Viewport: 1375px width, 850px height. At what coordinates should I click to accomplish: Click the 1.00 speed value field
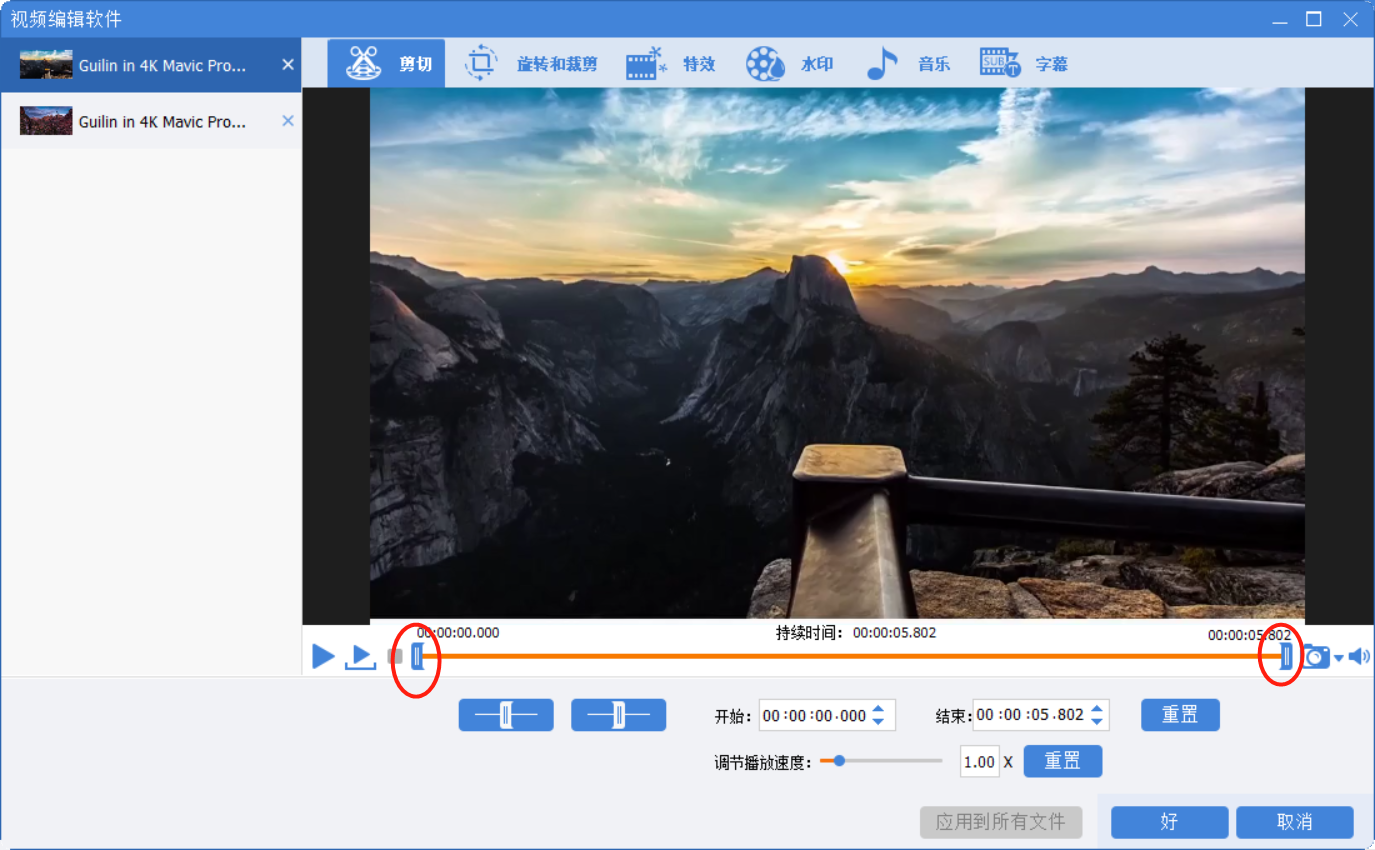tap(979, 762)
